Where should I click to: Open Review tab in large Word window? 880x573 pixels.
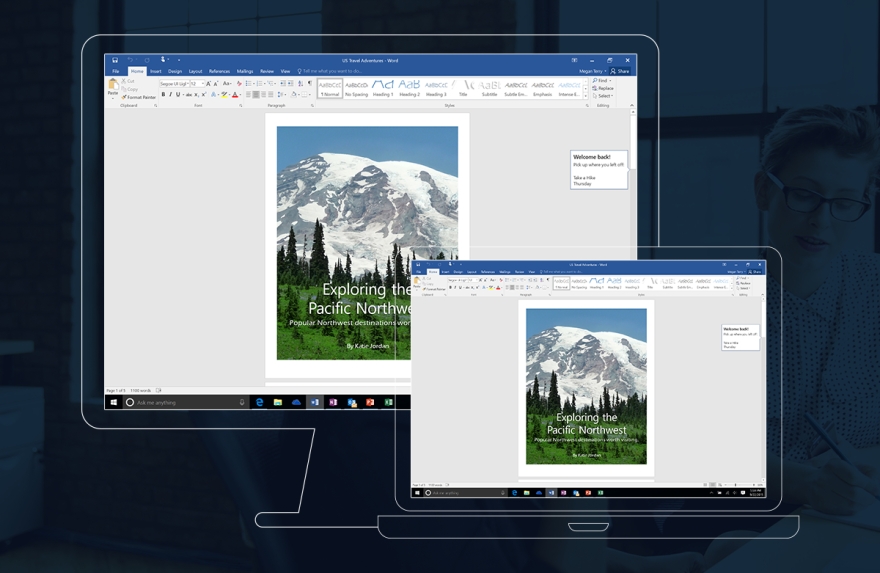tap(267, 71)
